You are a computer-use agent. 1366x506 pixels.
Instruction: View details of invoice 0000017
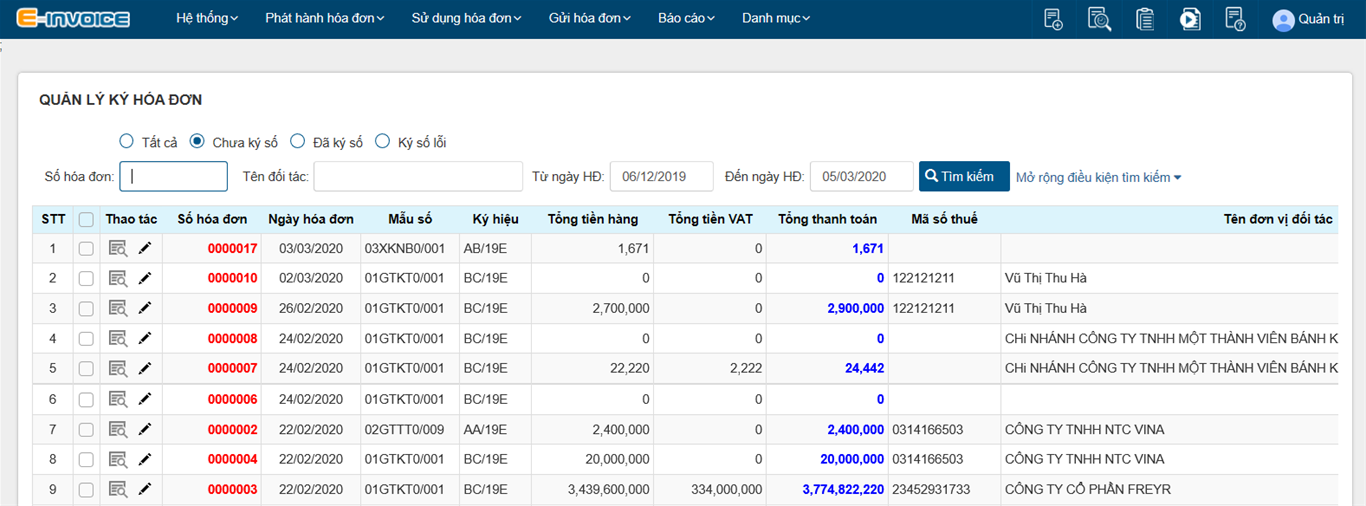click(118, 249)
